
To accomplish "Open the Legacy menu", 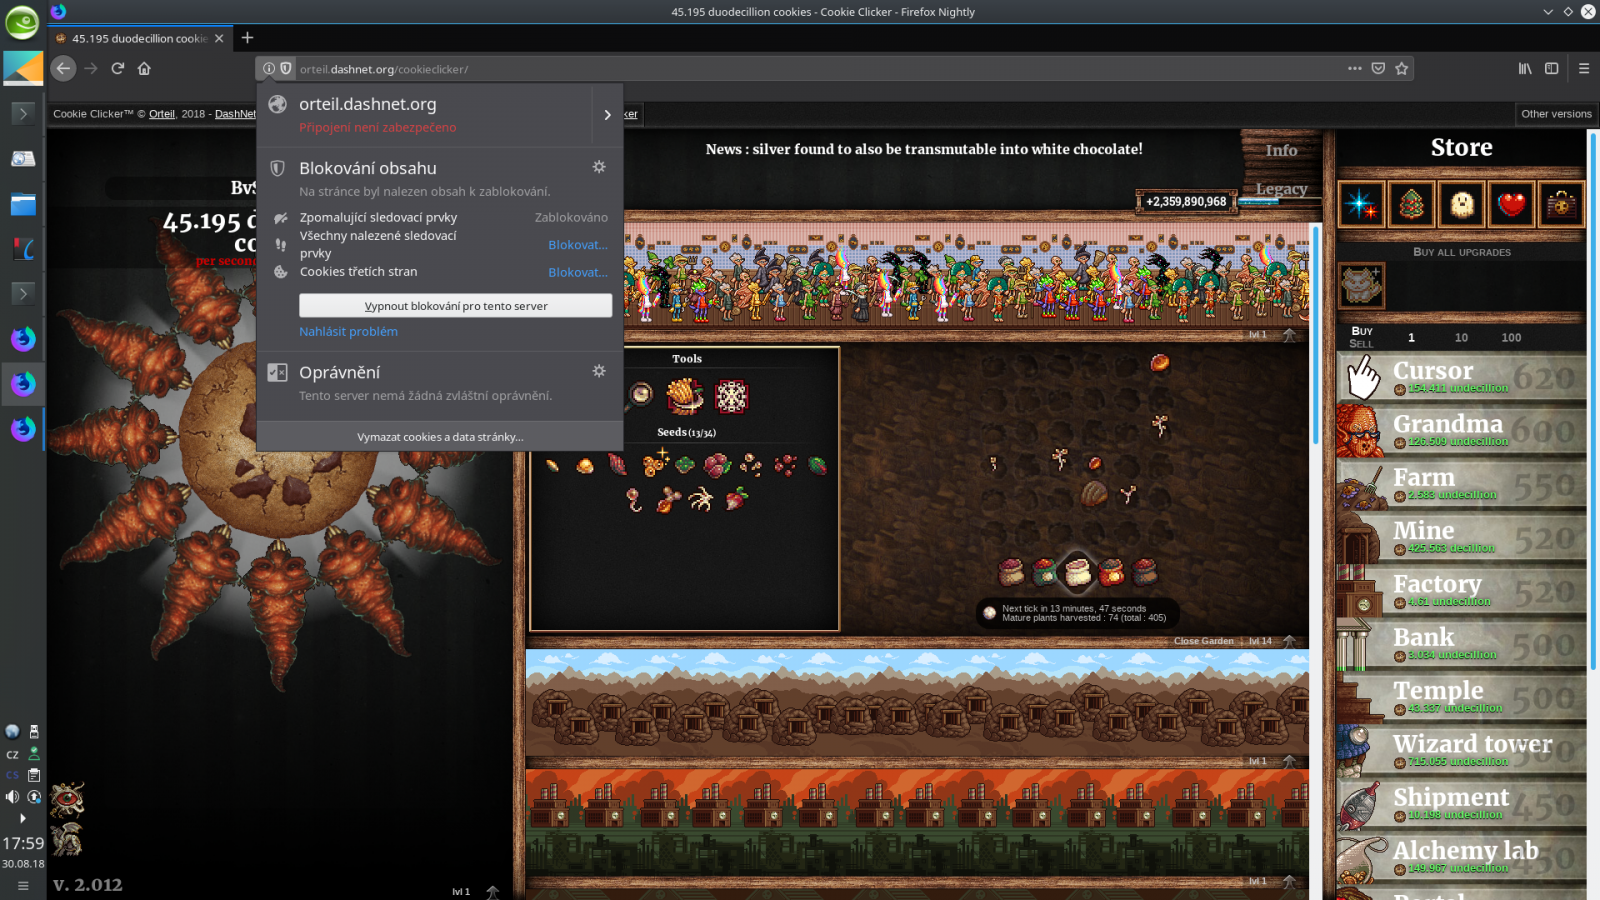I will pyautogui.click(x=1281, y=189).
